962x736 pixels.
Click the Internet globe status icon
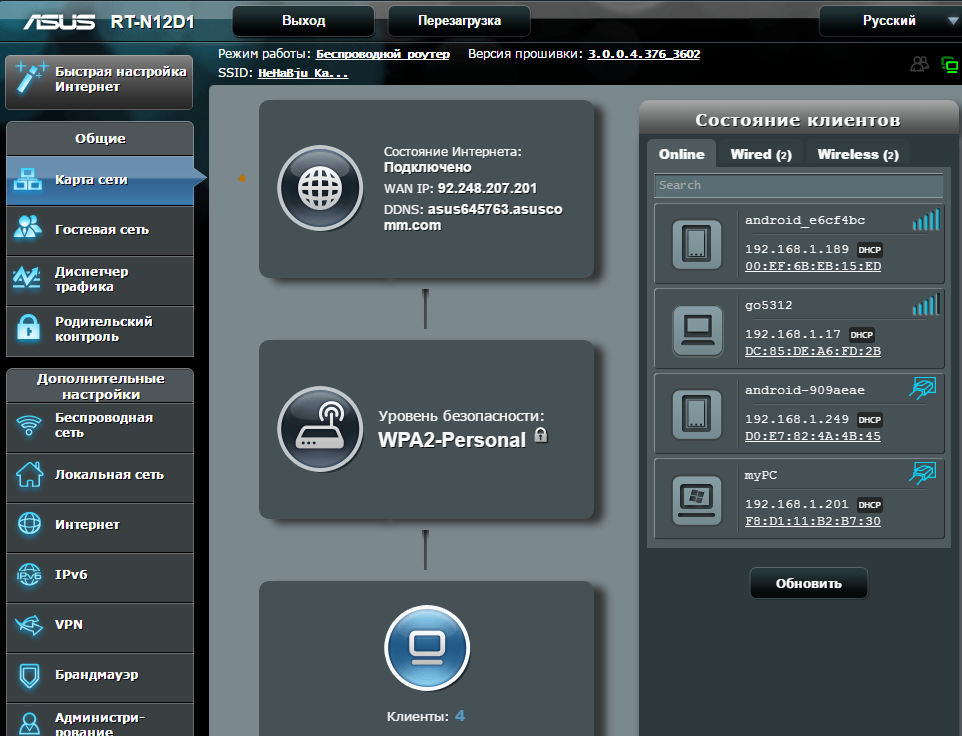pos(320,188)
